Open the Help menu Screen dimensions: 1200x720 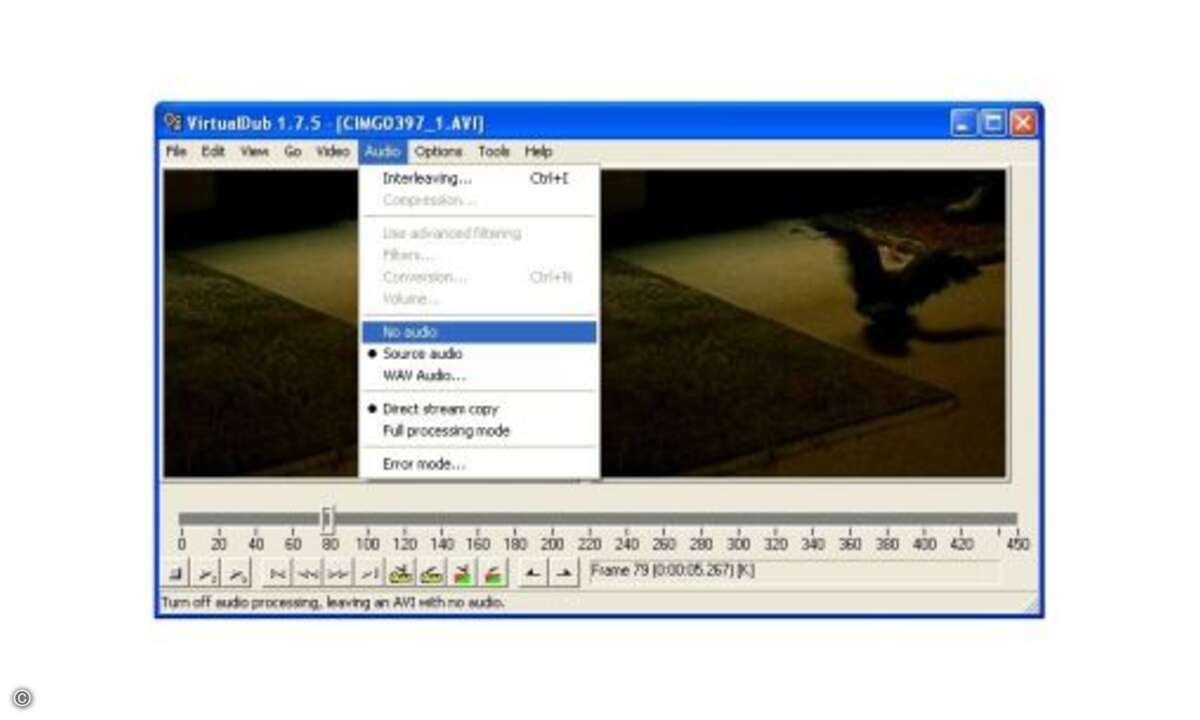[x=538, y=152]
